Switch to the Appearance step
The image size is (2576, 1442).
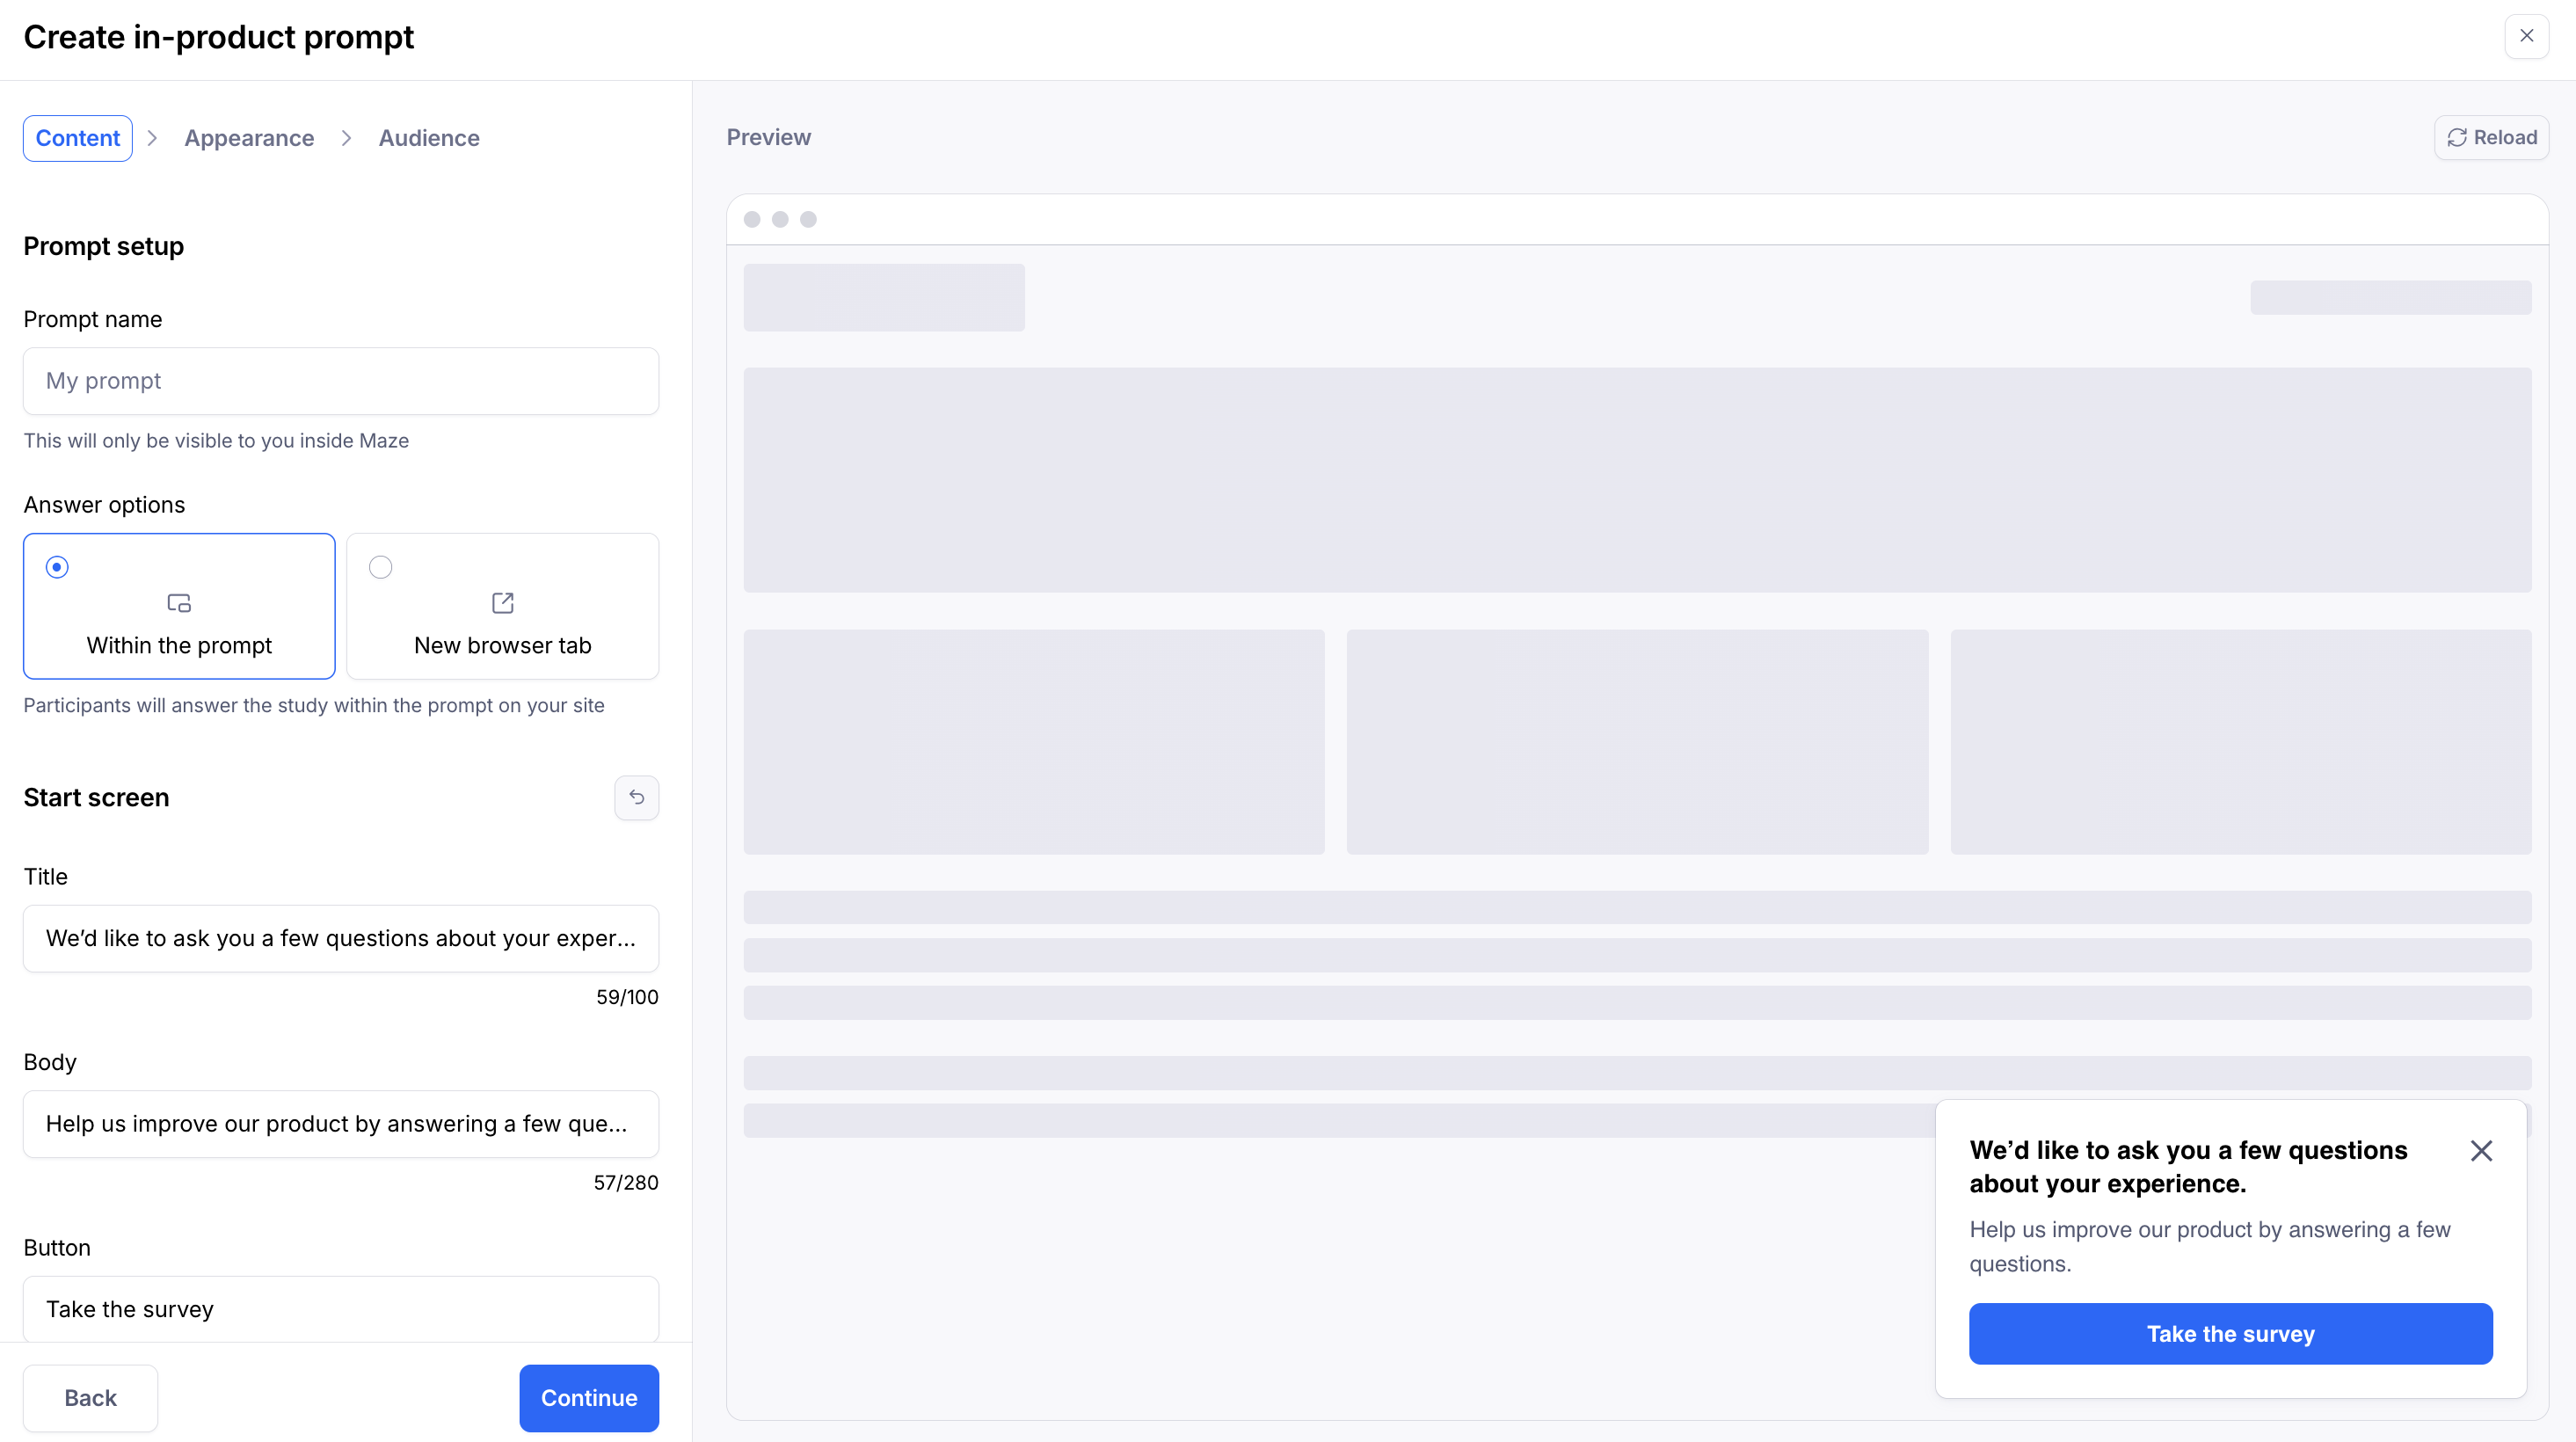(249, 138)
